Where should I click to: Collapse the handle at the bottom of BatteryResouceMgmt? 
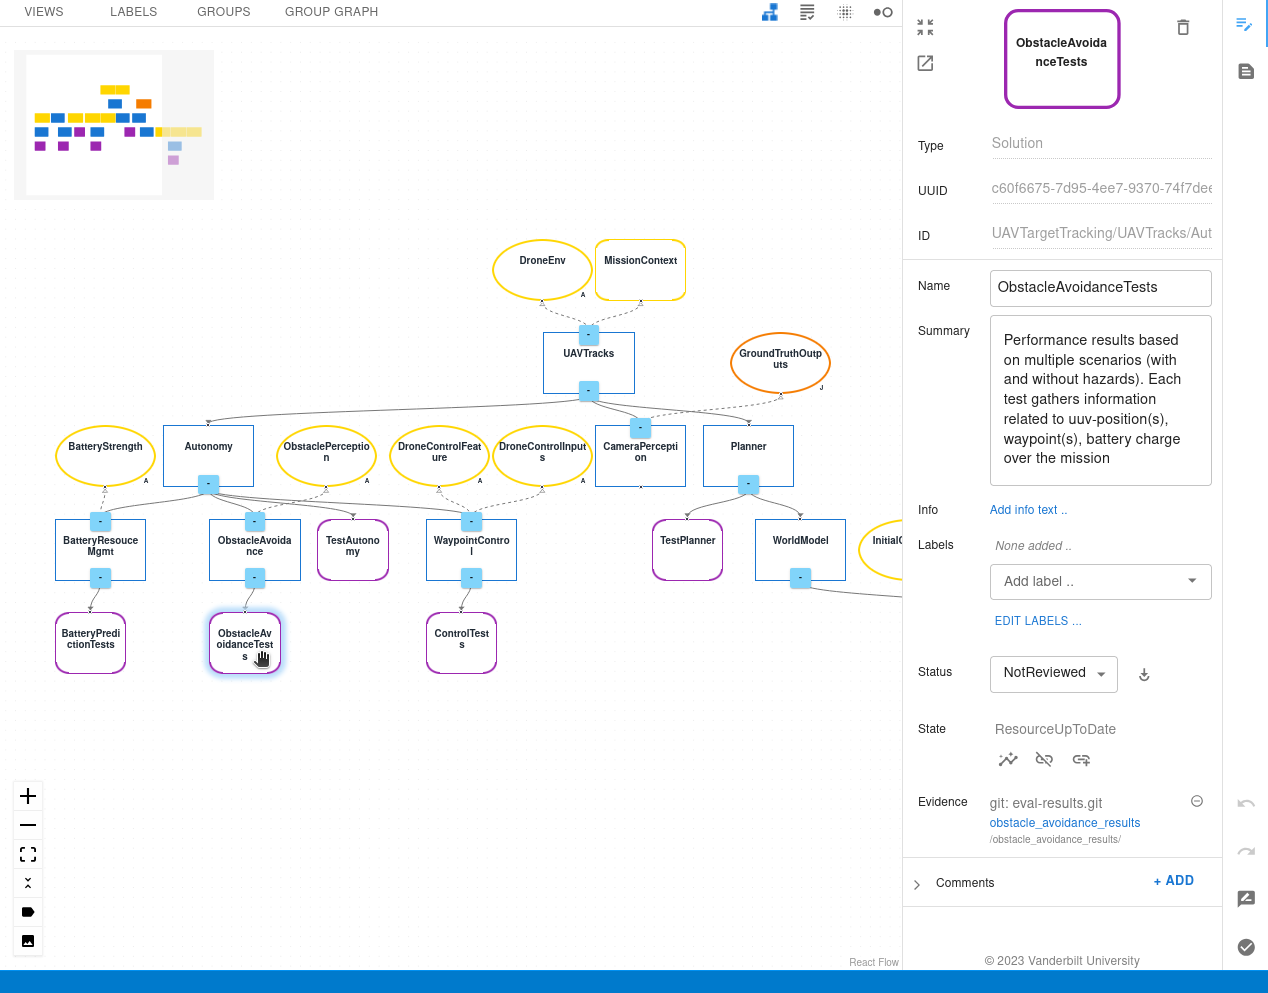[100, 577]
